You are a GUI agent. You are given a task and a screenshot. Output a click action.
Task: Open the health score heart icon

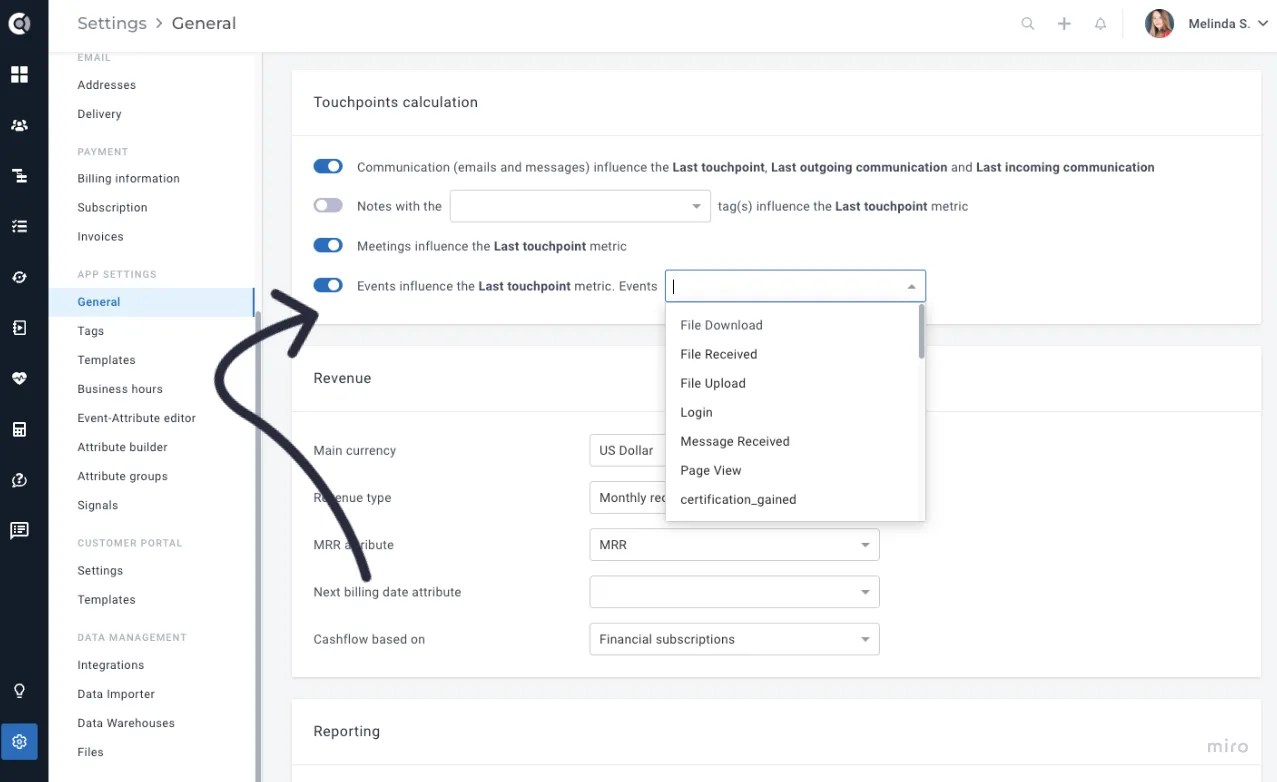click(19, 379)
